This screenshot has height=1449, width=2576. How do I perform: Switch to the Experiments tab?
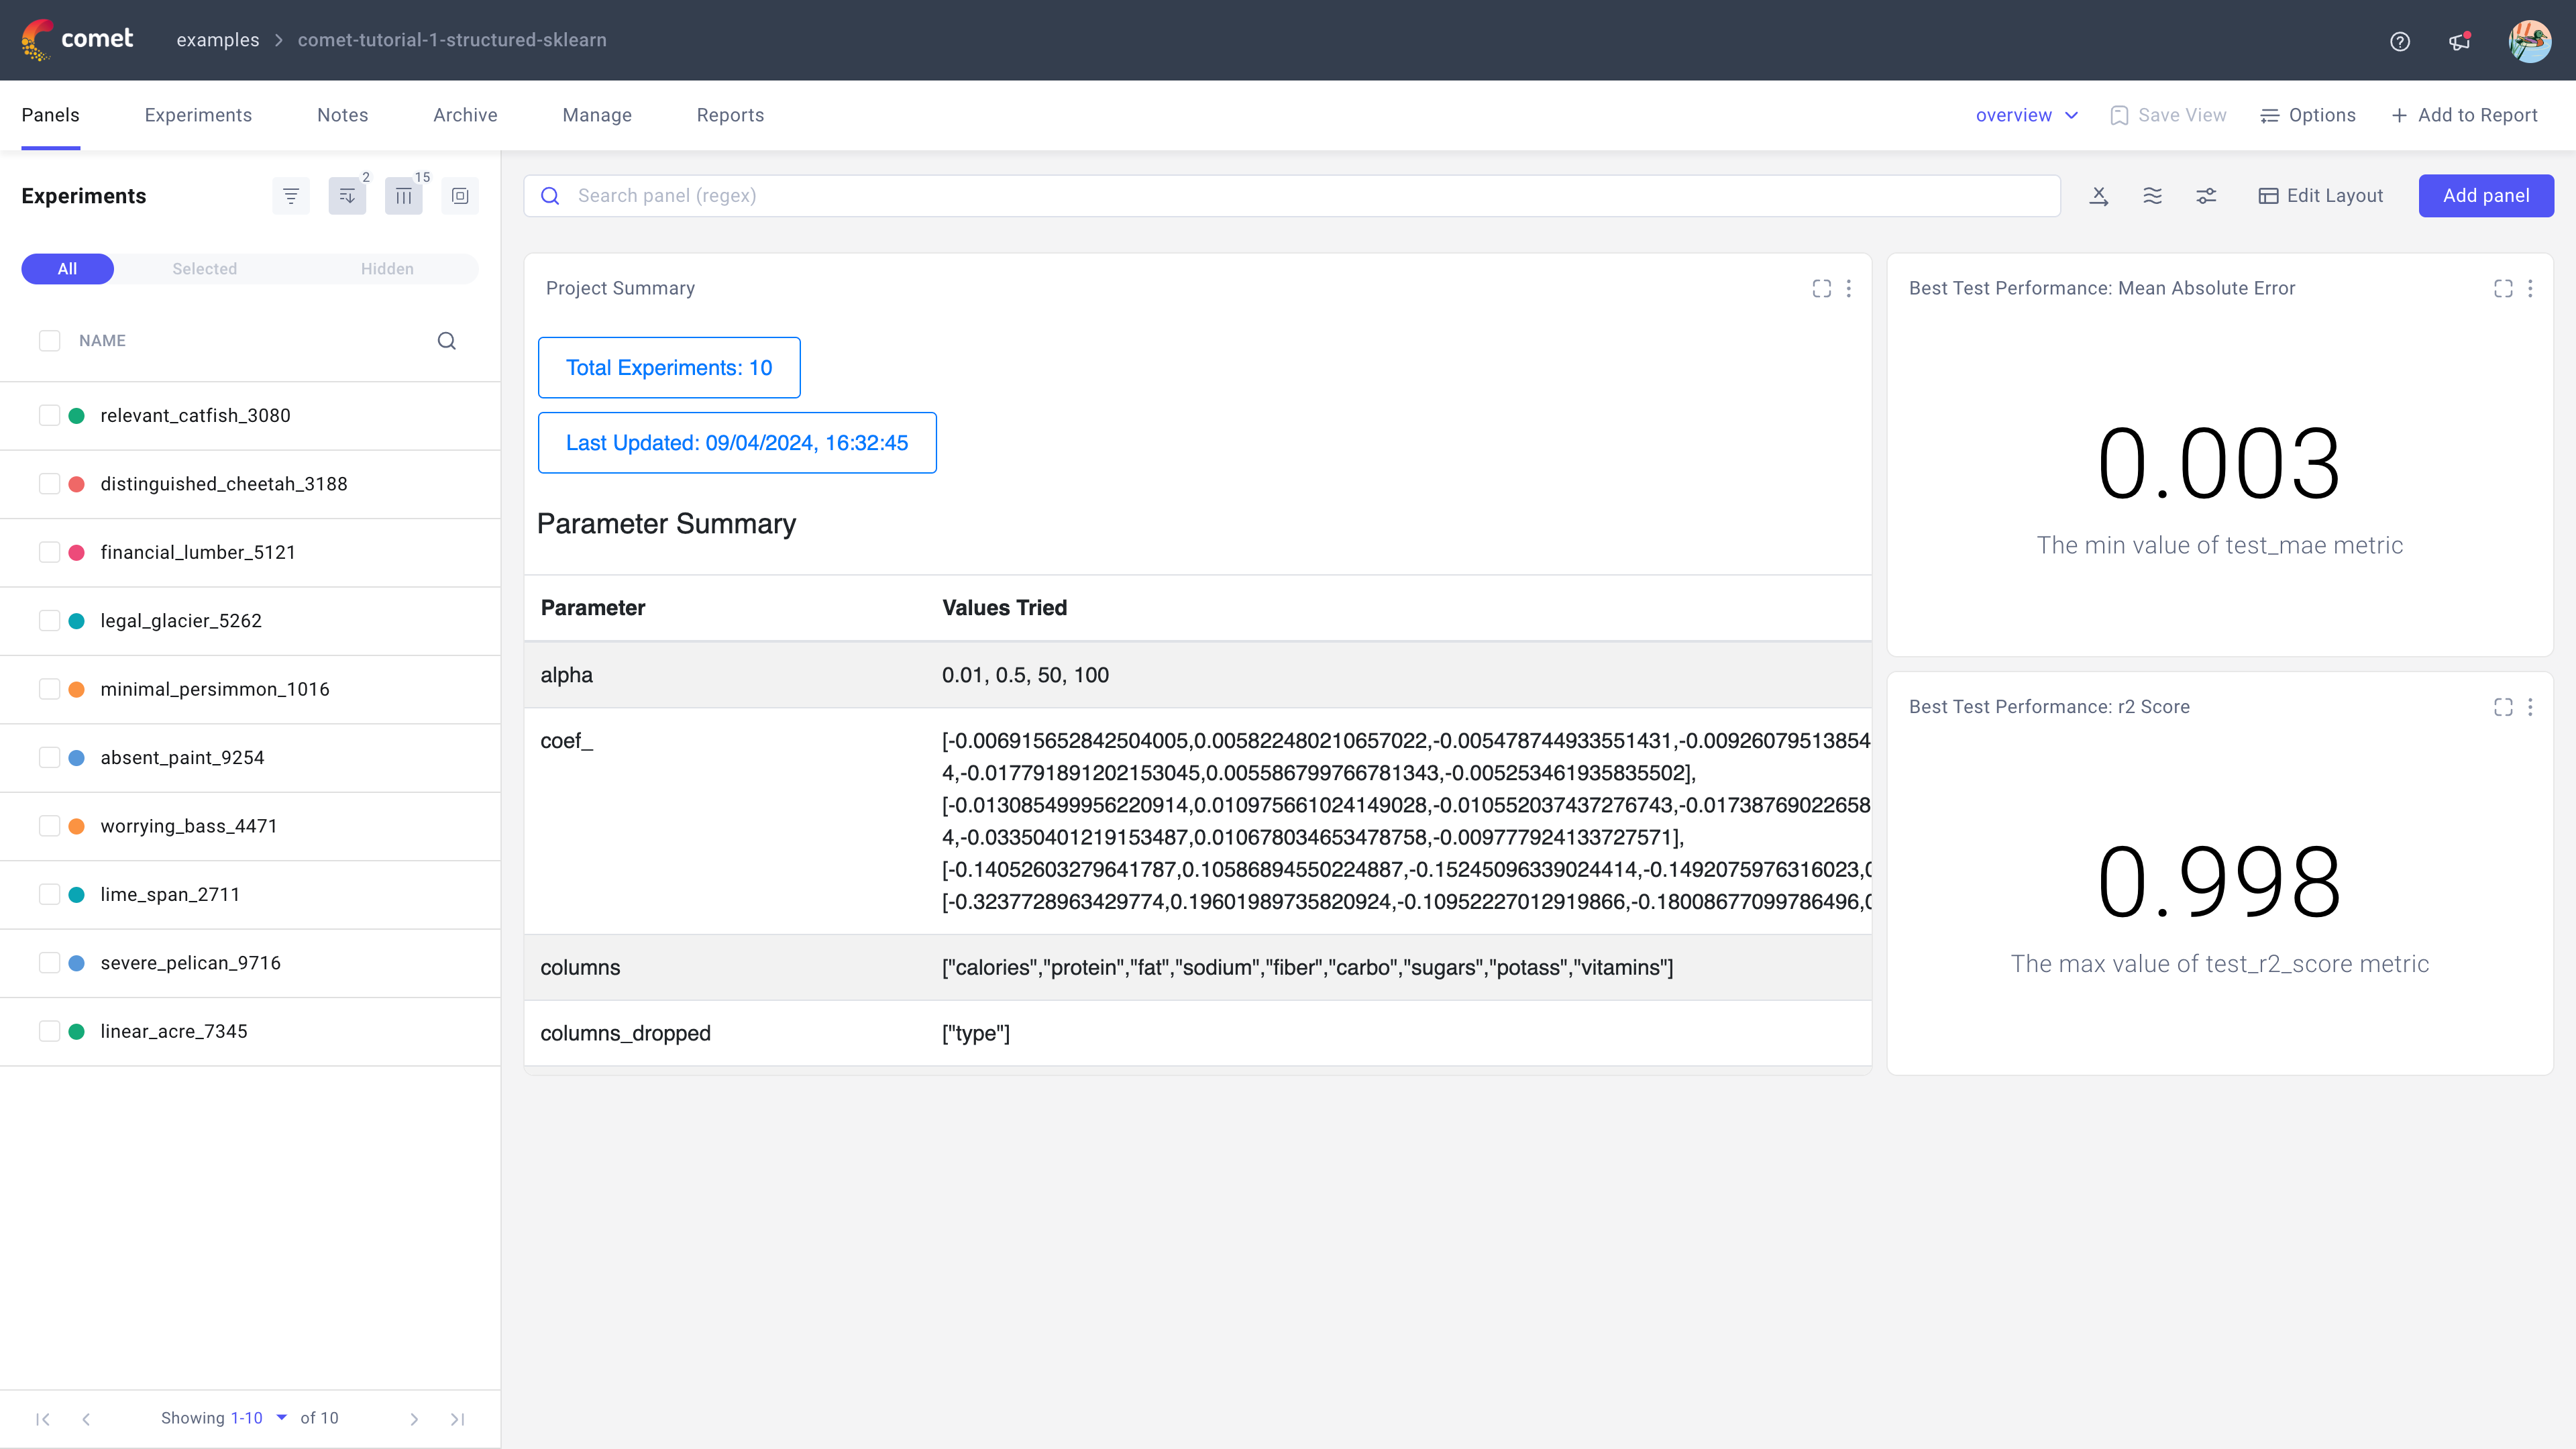click(x=197, y=115)
